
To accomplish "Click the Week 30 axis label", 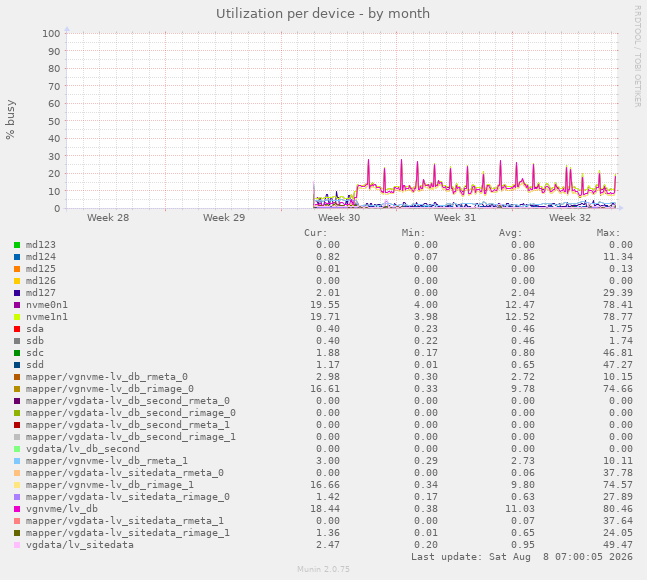I will coord(339,217).
